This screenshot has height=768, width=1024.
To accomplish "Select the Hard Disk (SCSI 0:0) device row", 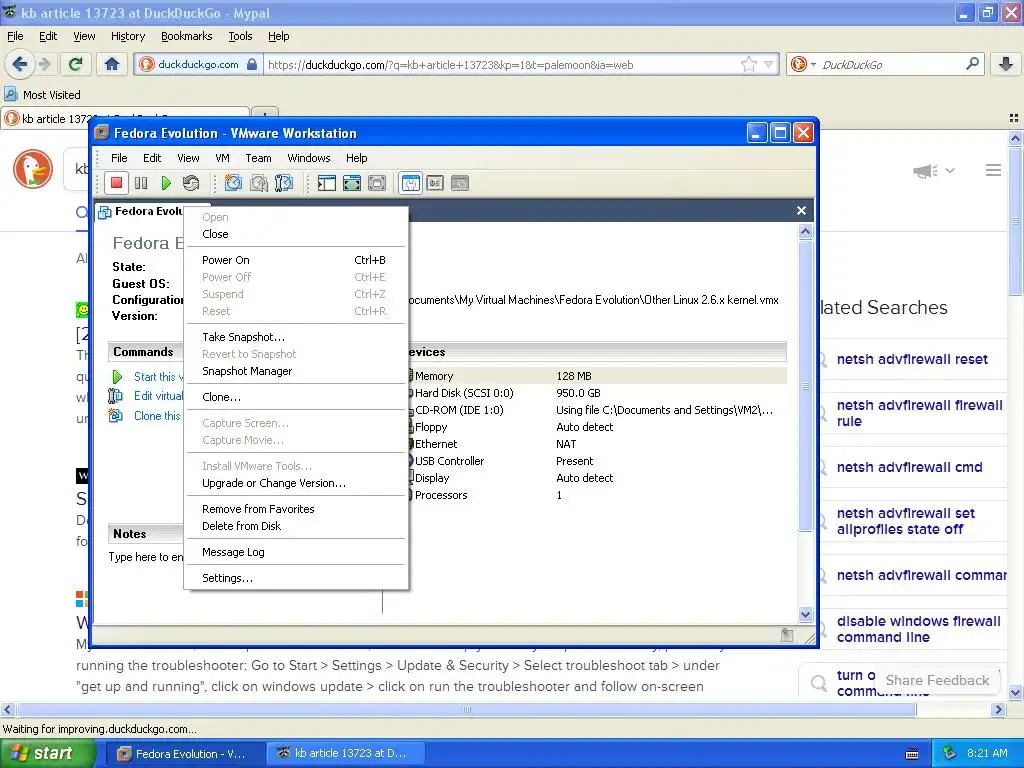I will pos(596,393).
